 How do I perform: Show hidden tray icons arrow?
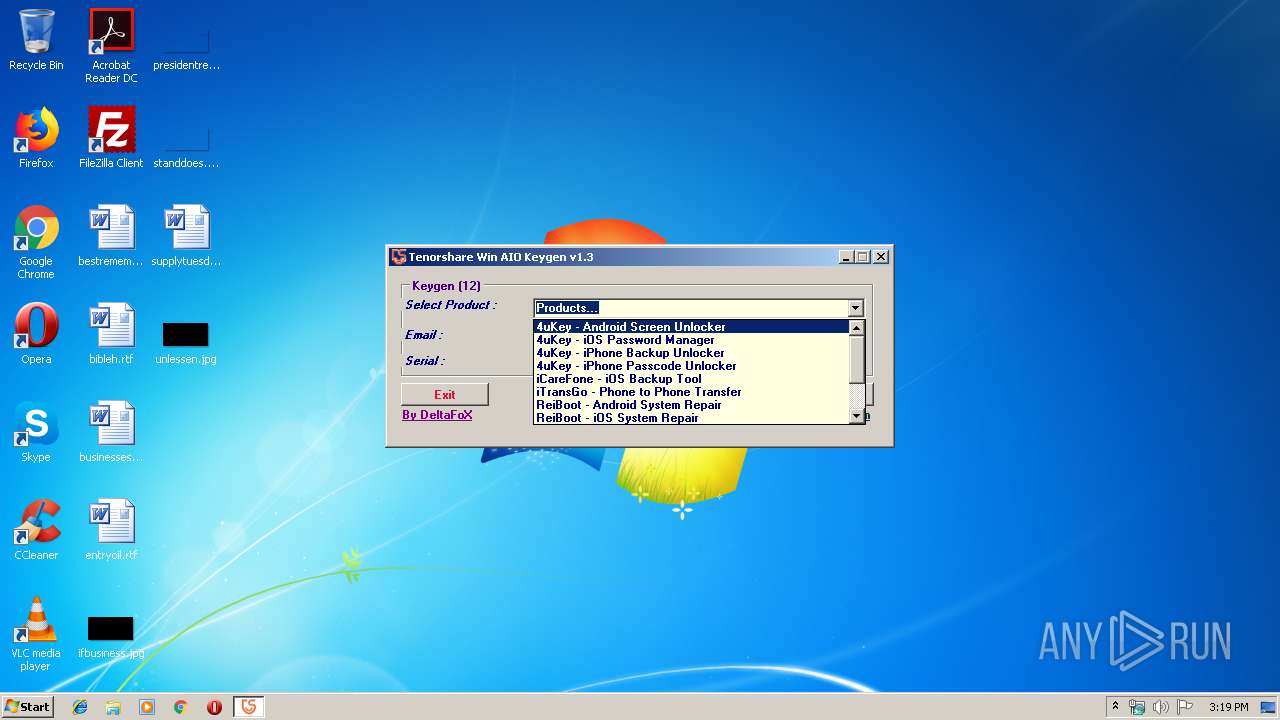coord(1115,707)
